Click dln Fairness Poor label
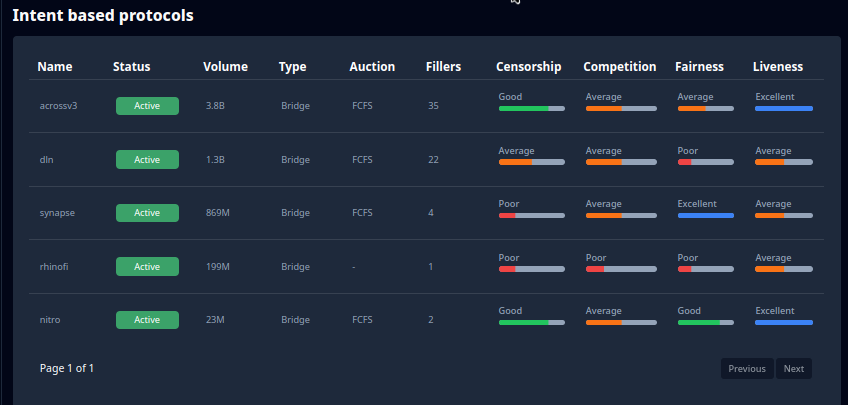The image size is (848, 405). [x=688, y=150]
